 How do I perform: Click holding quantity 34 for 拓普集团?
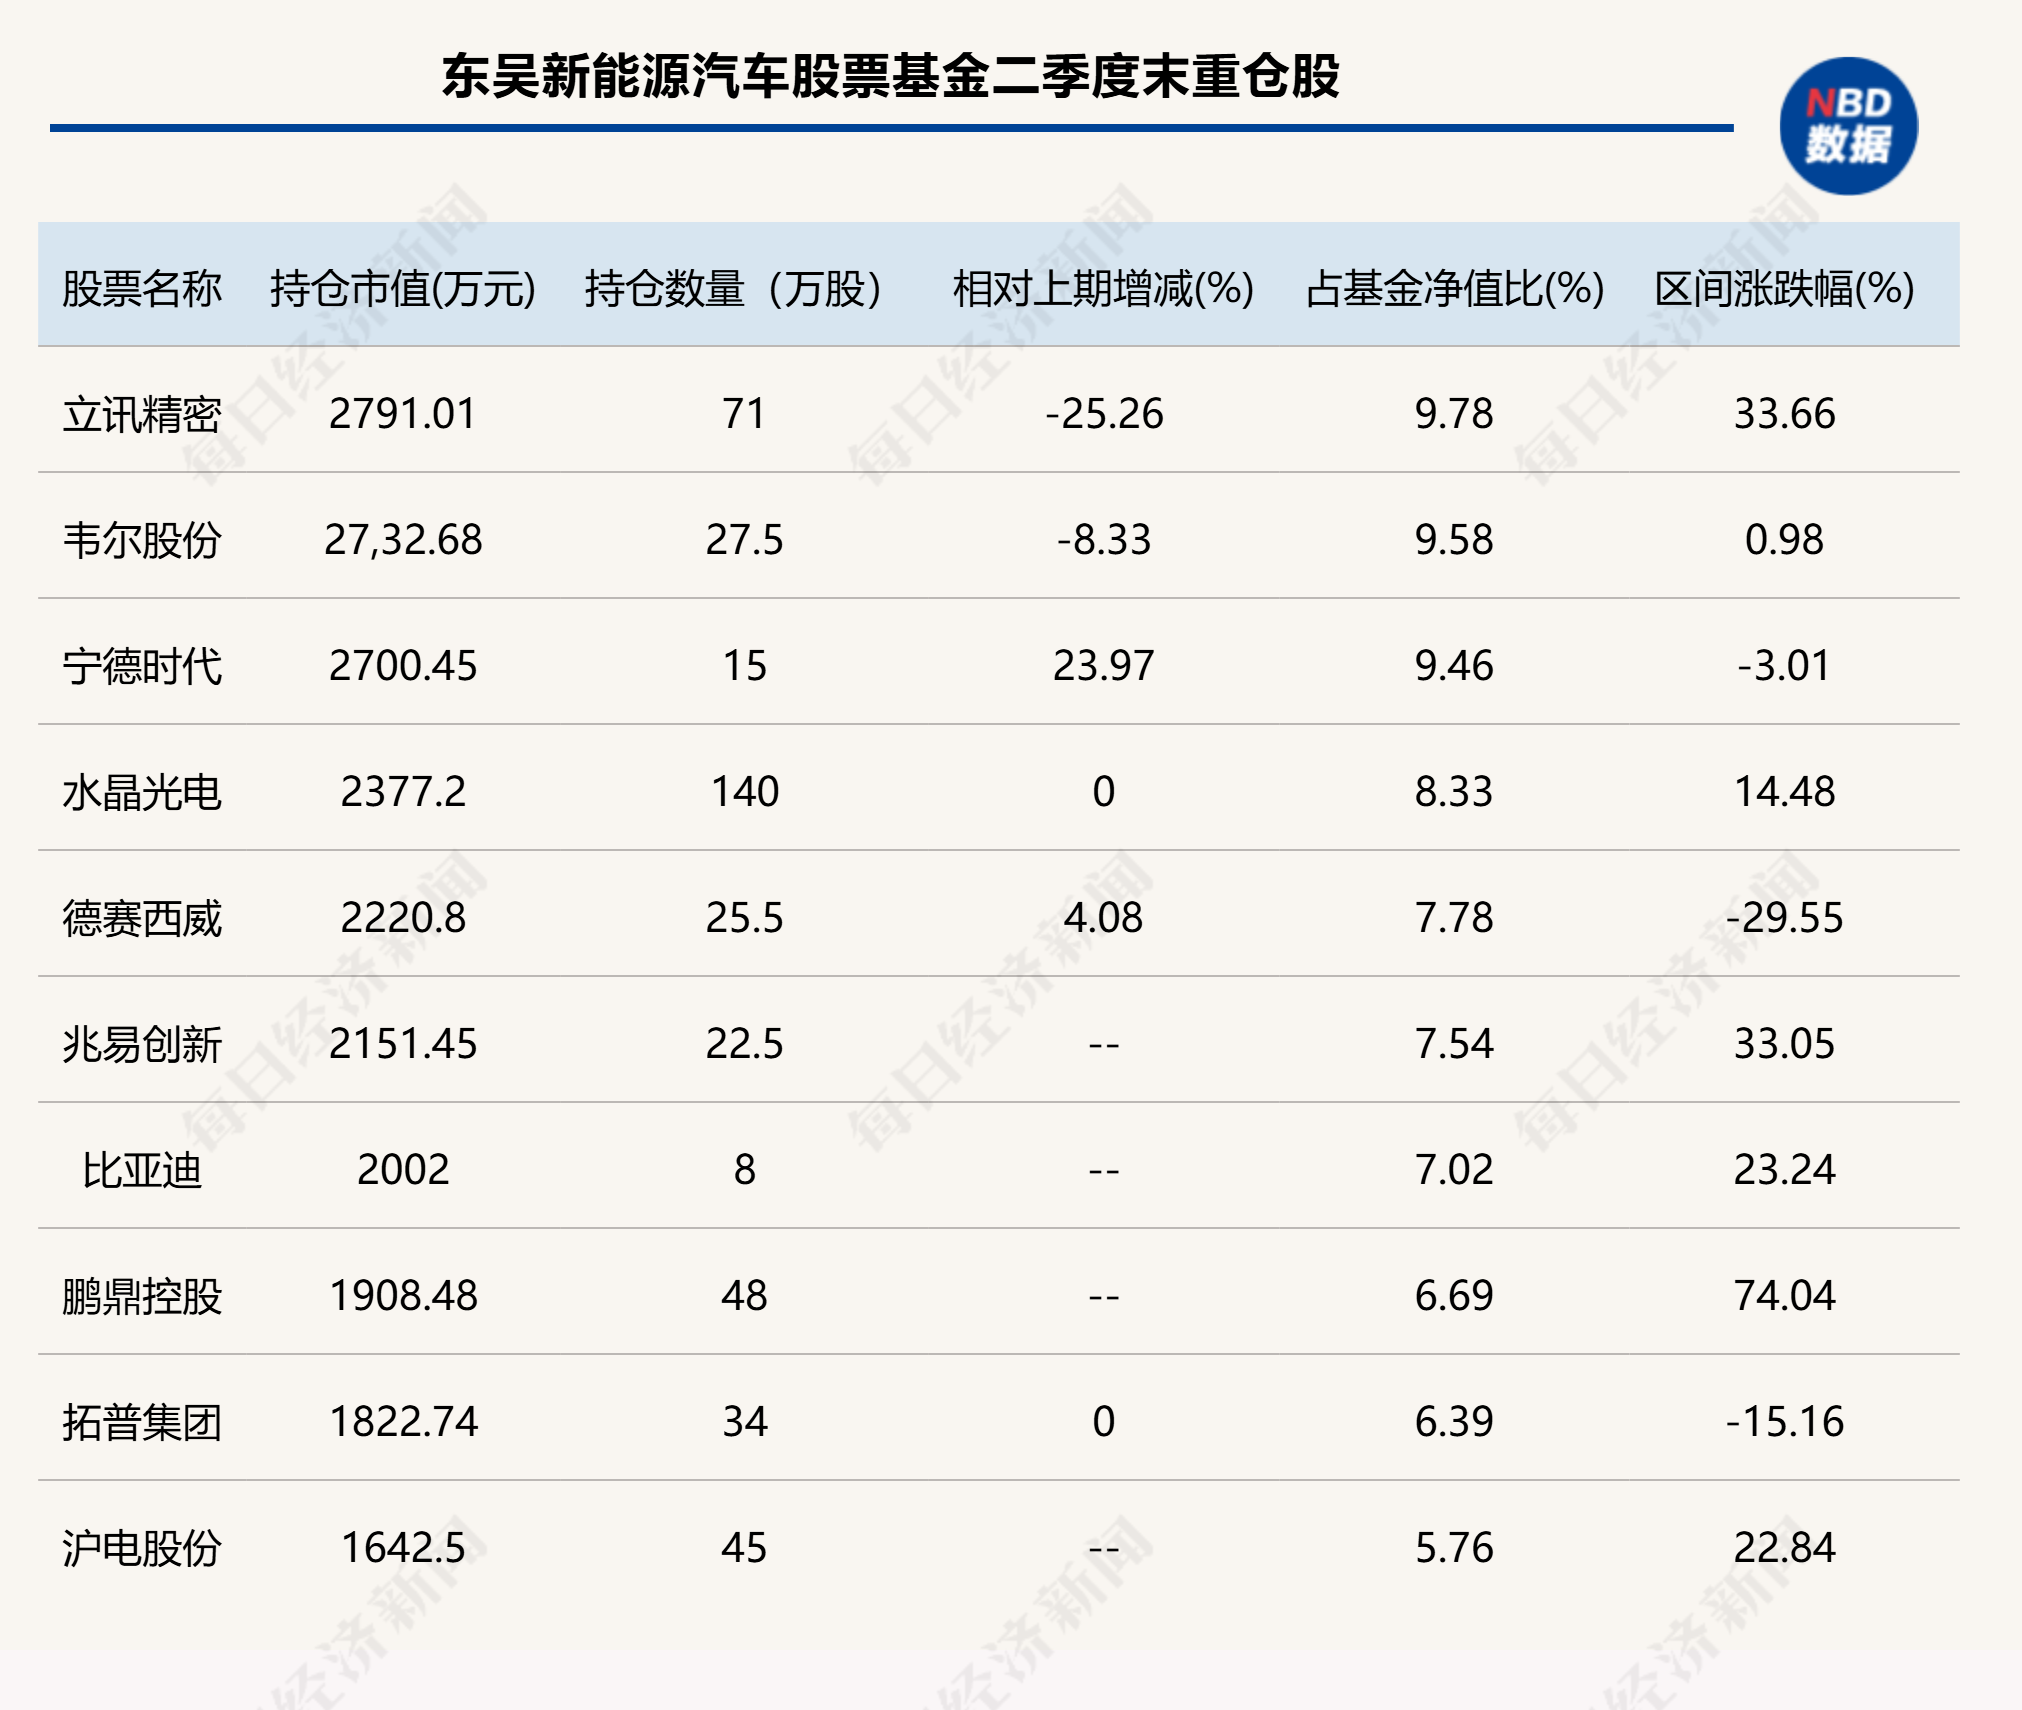tap(744, 1422)
